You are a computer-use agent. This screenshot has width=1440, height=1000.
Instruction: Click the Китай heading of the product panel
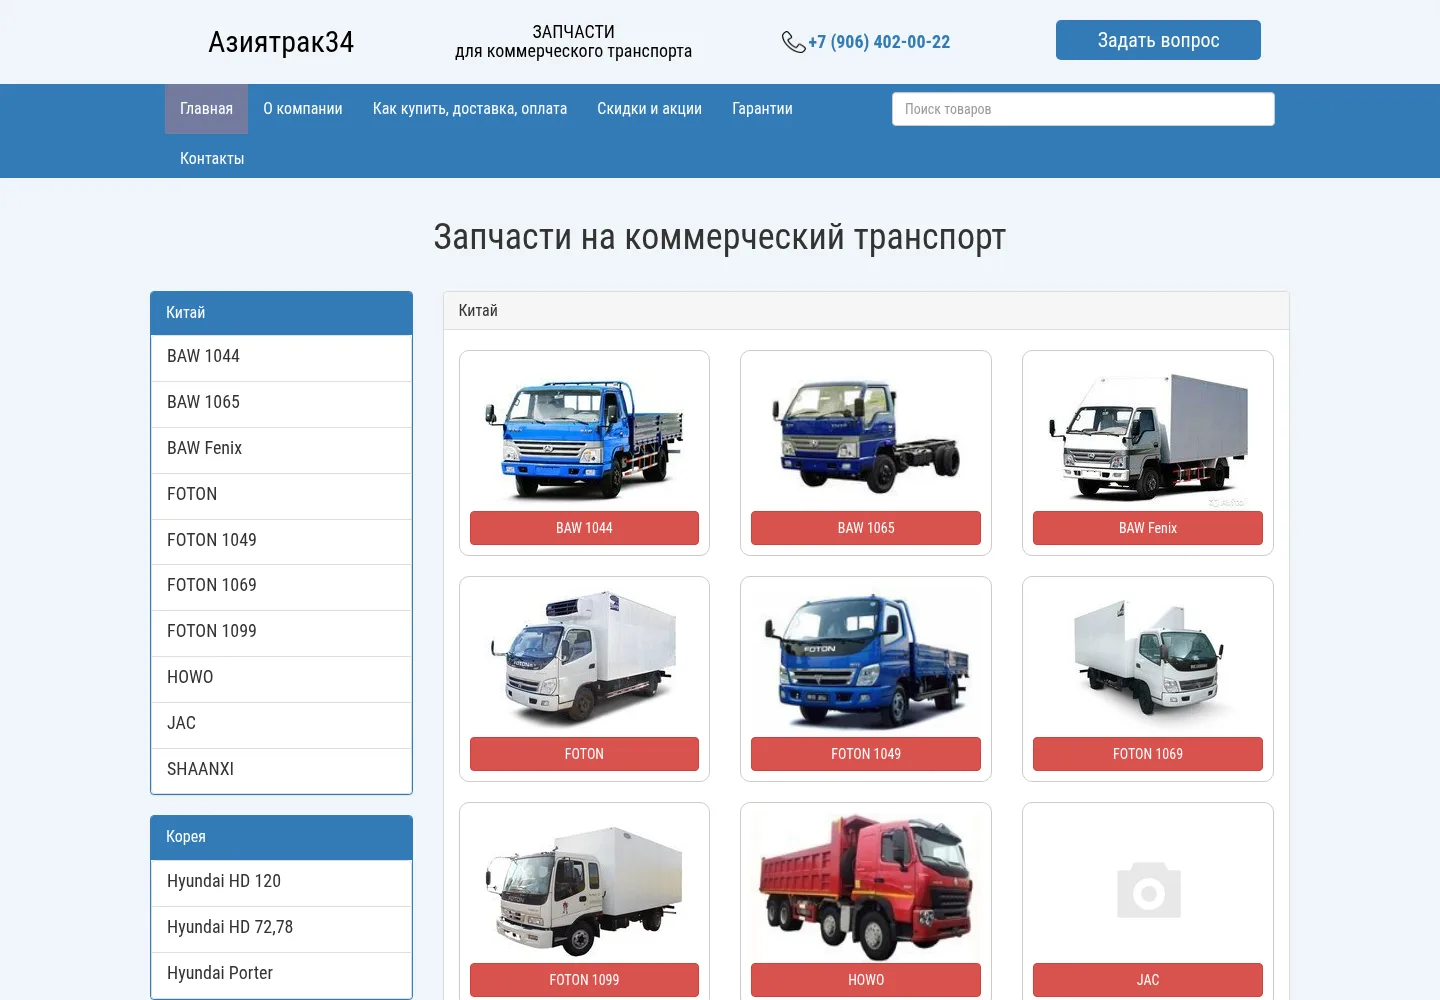coord(478,311)
